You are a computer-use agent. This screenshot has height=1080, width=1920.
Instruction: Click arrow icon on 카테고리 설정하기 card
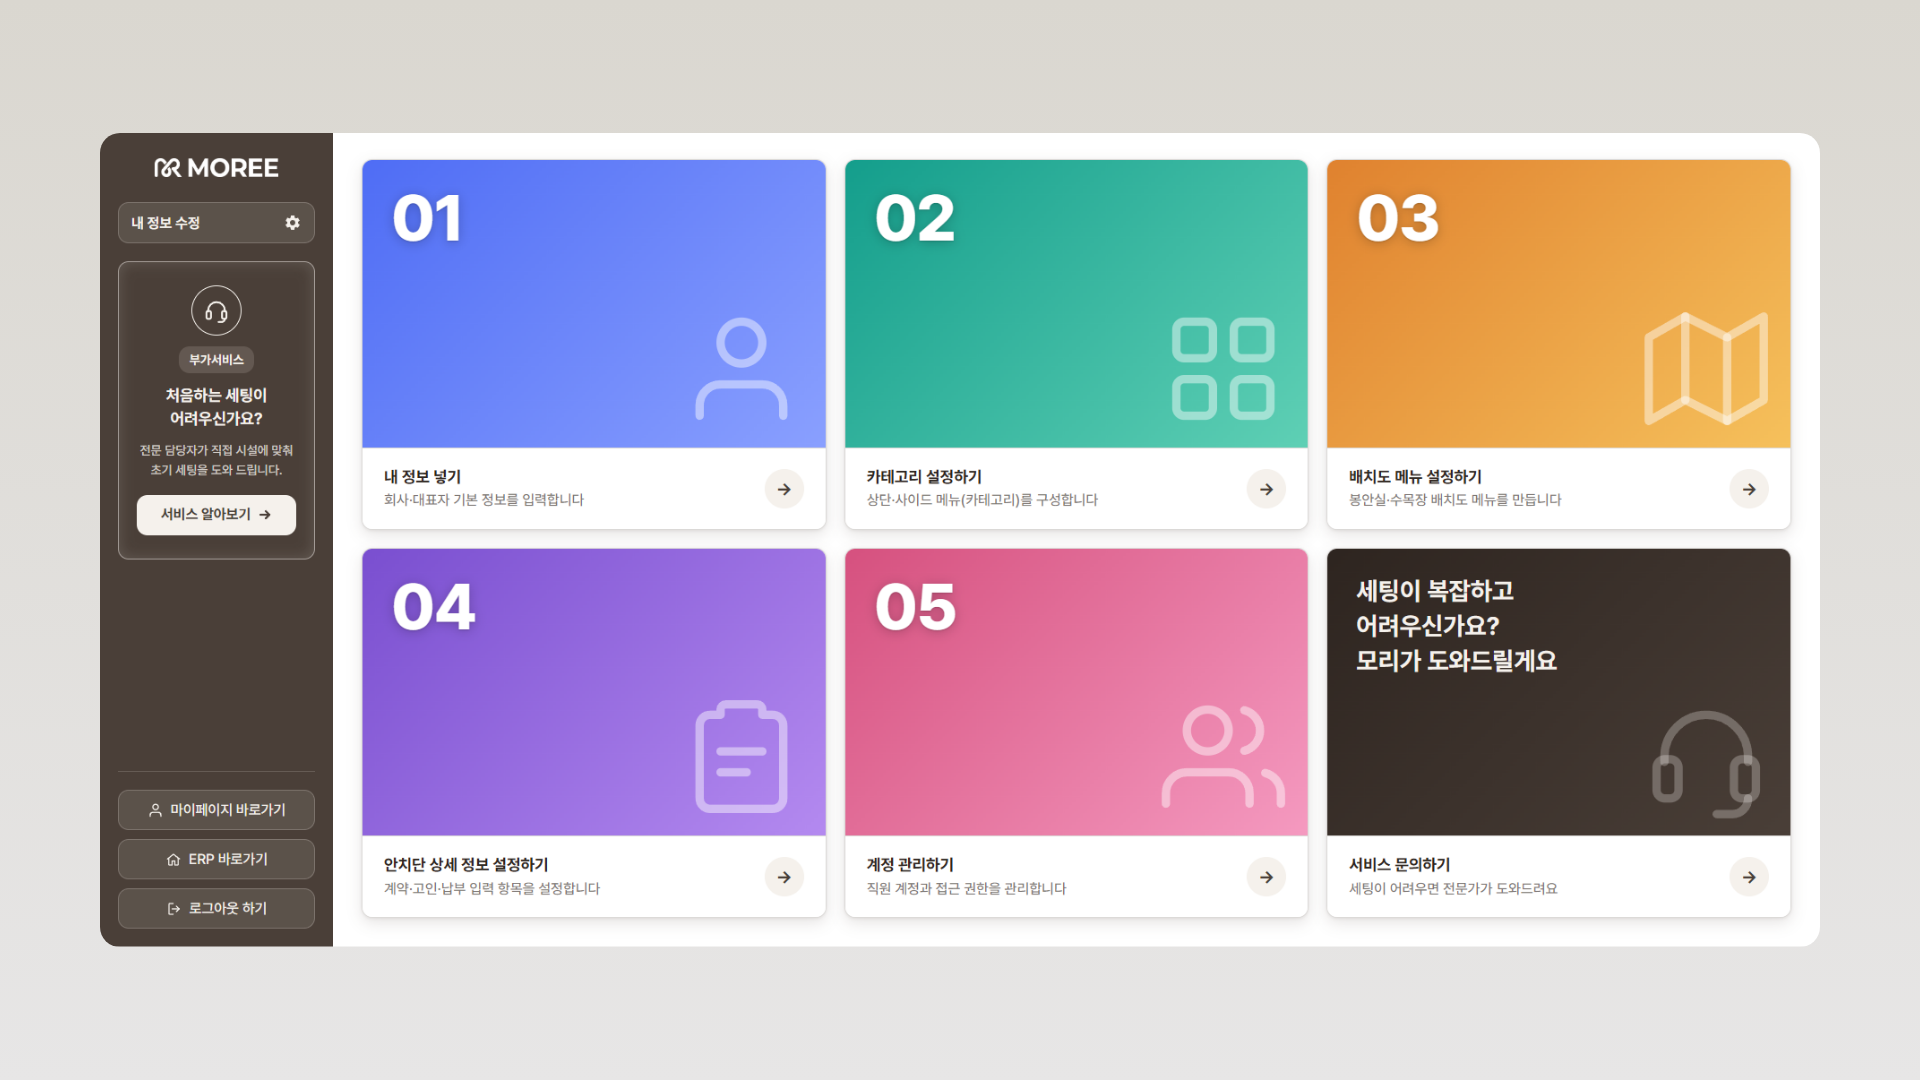(x=1266, y=489)
